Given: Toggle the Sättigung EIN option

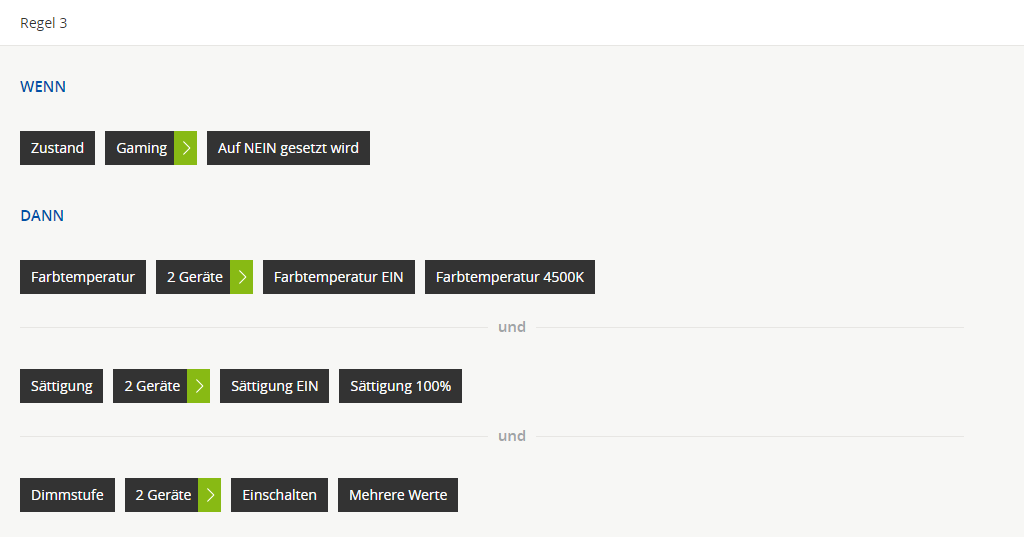Looking at the screenshot, I should click(274, 386).
